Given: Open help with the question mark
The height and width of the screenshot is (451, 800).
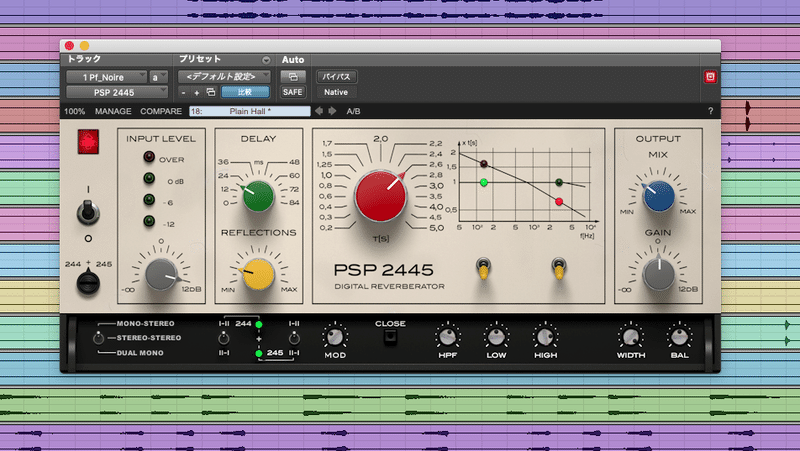Looking at the screenshot, I should click(x=710, y=111).
